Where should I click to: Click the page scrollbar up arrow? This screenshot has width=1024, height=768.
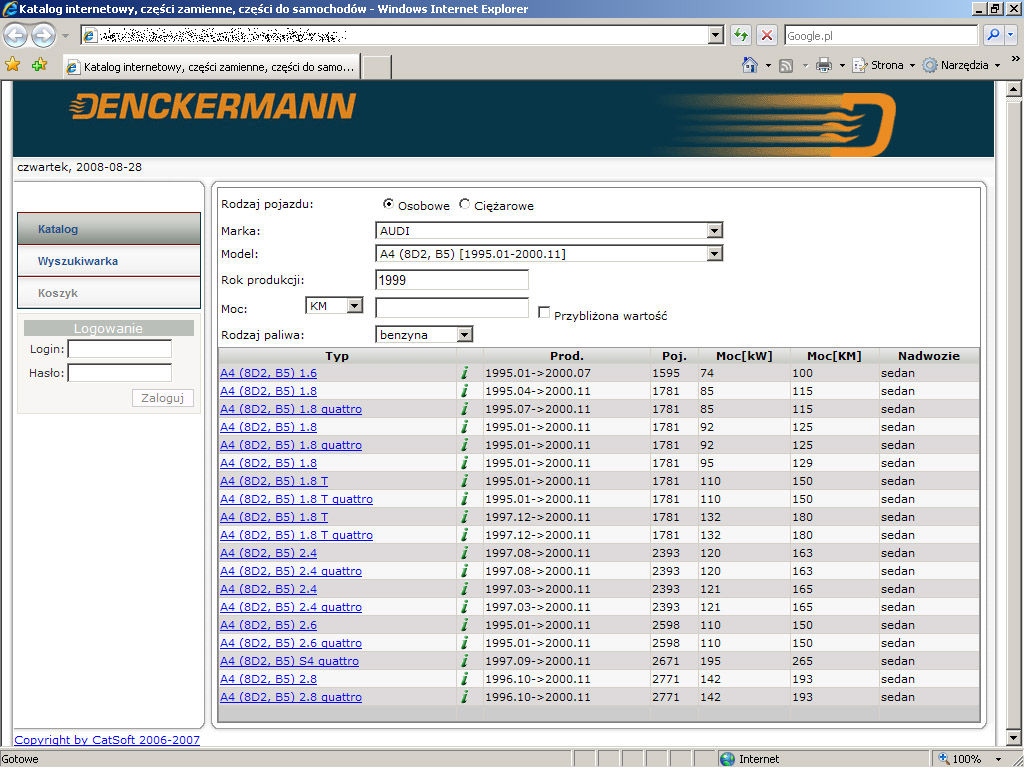click(x=1014, y=89)
